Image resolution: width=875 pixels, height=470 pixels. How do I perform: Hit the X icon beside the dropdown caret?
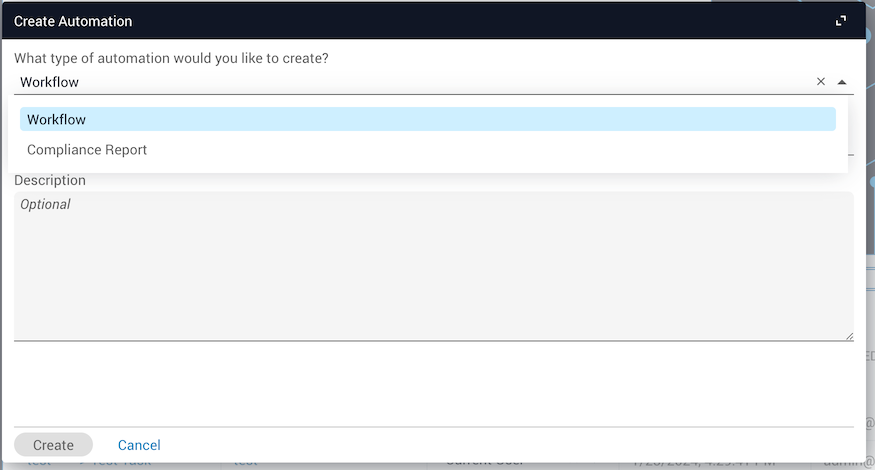point(821,82)
